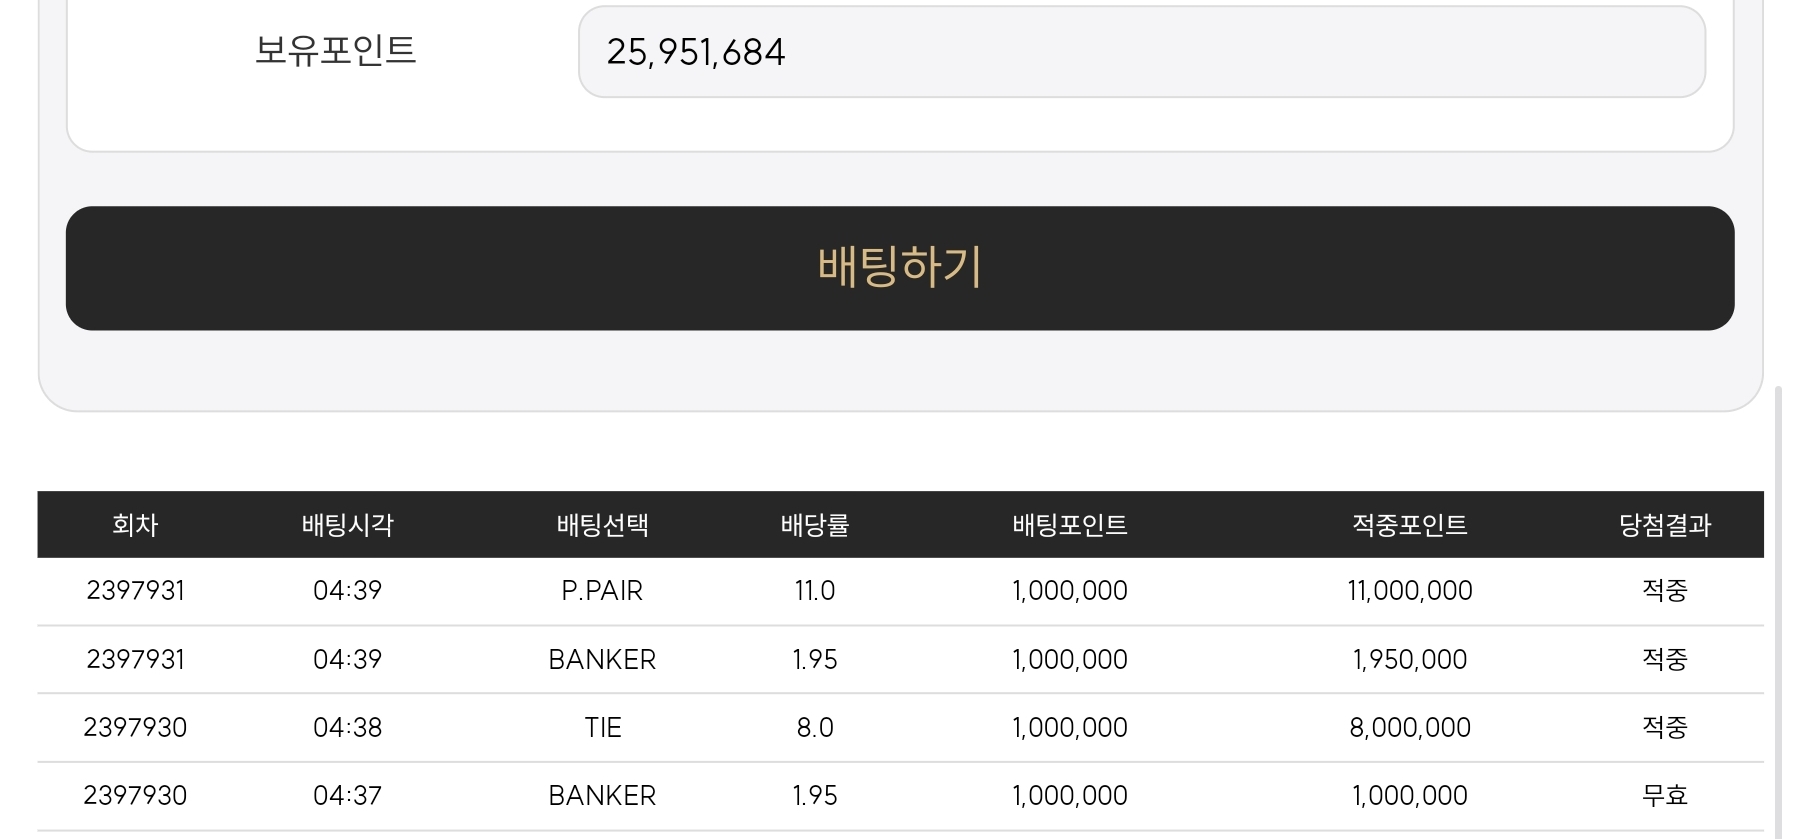Click the 1,950,000 winning points cell
Screen dimensions: 1811x839
tap(1410, 660)
